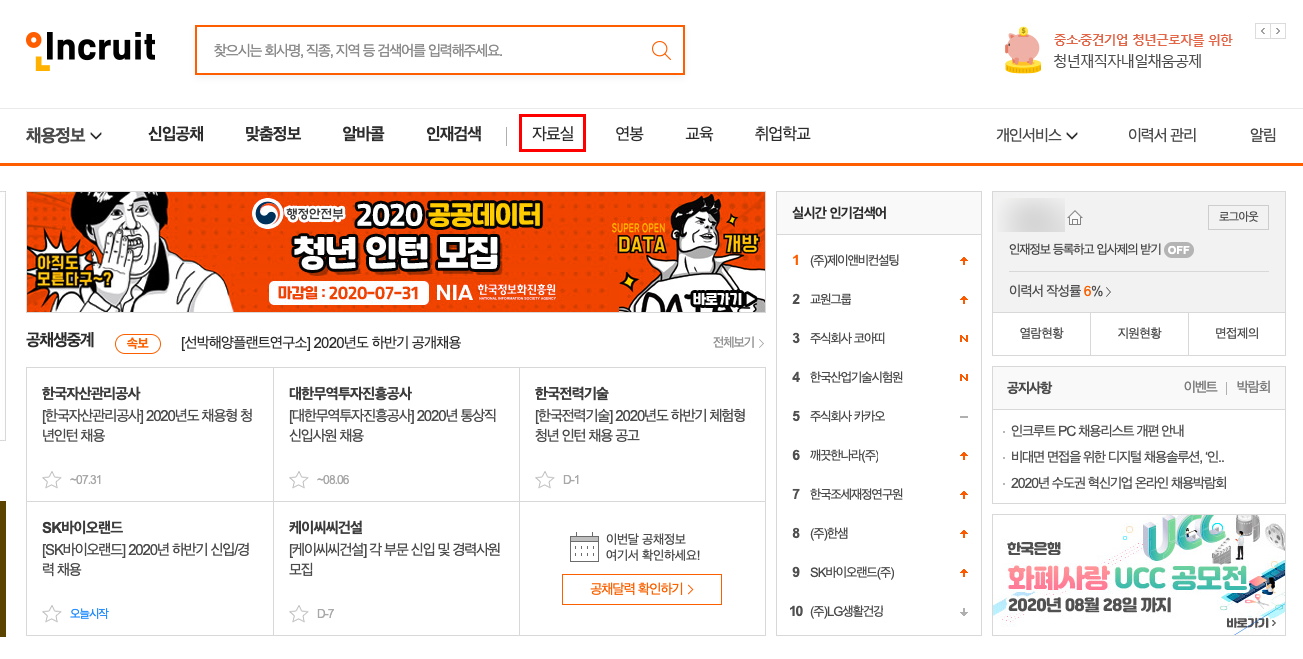Image resolution: width=1303 pixels, height=659 pixels.
Task: Select trending search (주)제이앤비컨설팅
Action: click(854, 260)
